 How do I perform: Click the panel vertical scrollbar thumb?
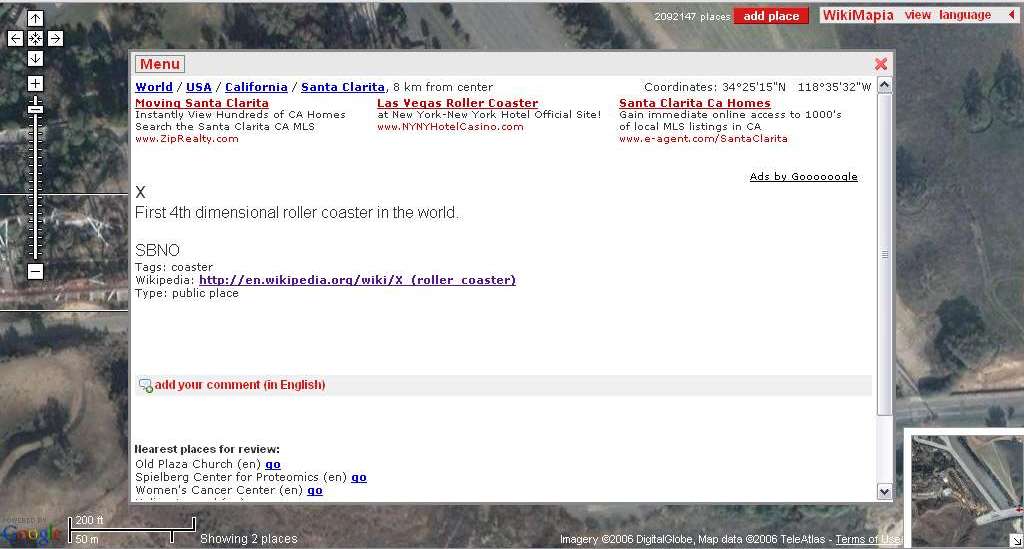pyautogui.click(x=885, y=255)
